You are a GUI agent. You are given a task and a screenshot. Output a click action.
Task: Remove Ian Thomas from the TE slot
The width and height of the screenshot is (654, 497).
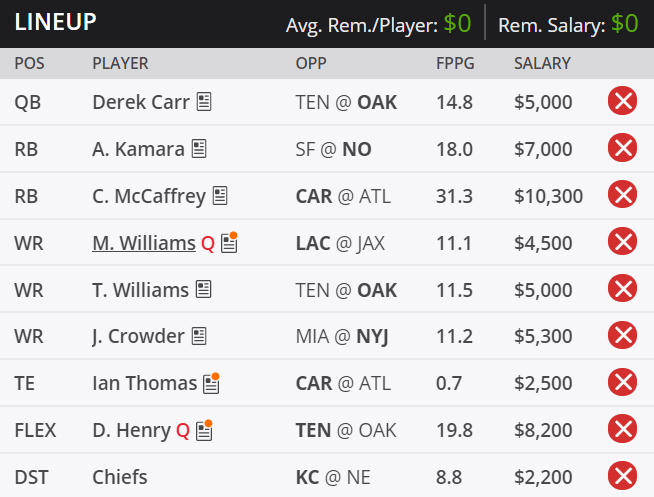pos(622,382)
